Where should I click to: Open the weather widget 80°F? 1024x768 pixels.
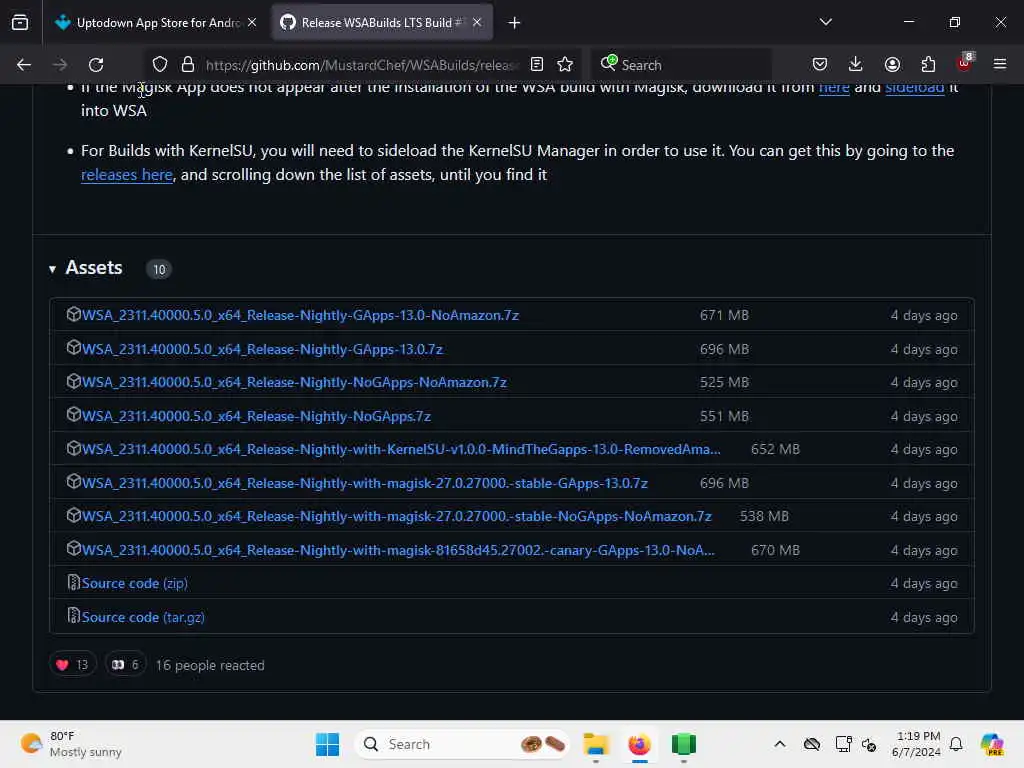tap(72, 744)
